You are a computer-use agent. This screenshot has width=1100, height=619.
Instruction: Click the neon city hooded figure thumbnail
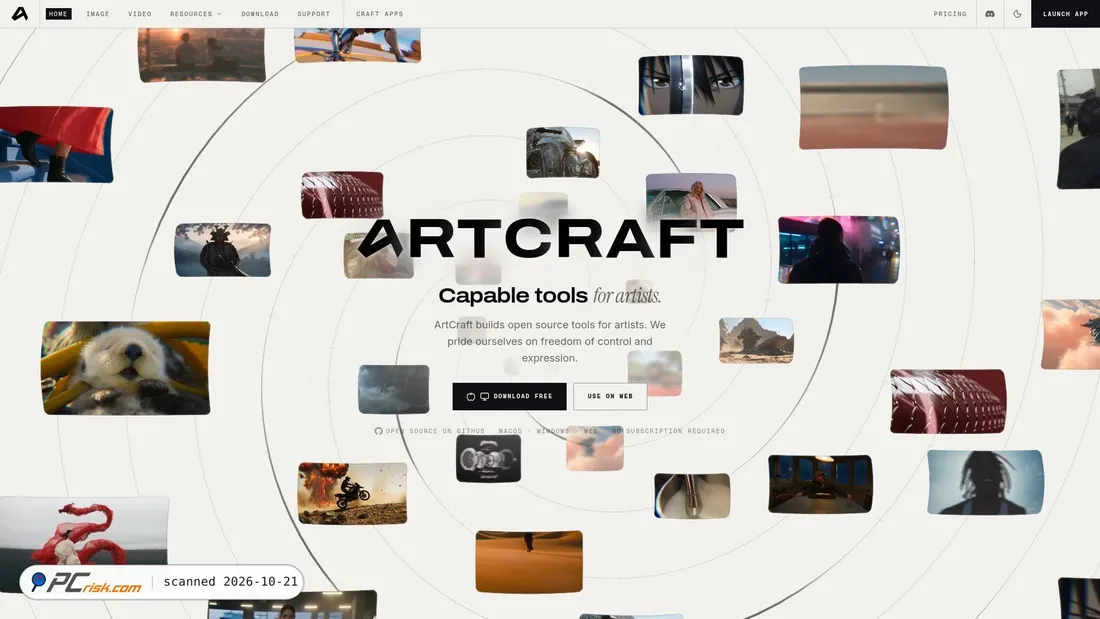coord(838,250)
